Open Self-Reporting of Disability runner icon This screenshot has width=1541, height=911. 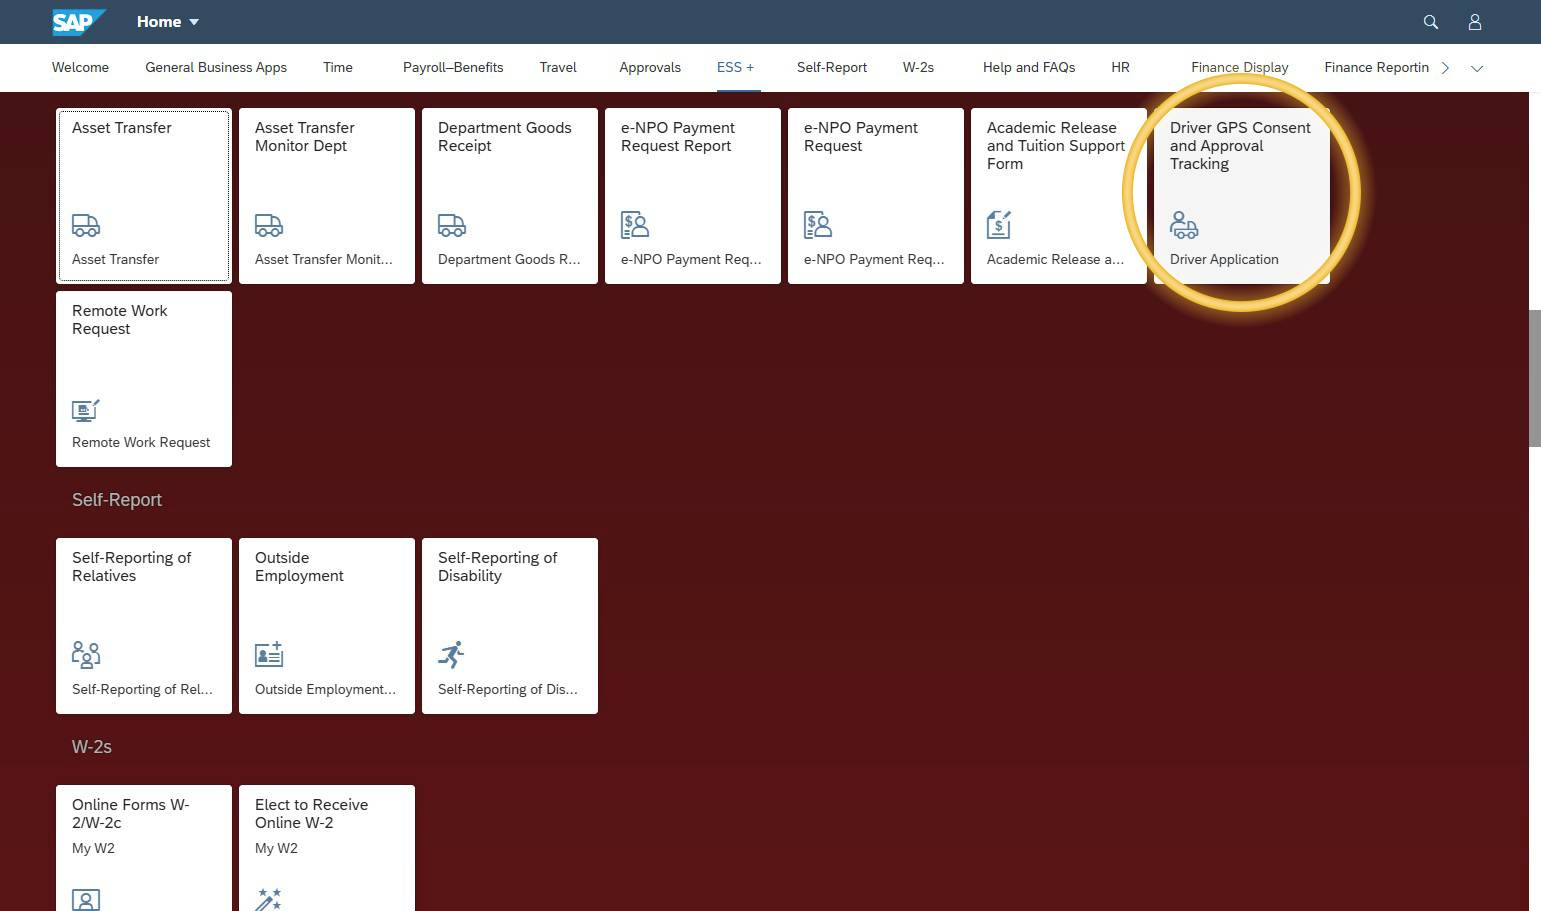451,654
